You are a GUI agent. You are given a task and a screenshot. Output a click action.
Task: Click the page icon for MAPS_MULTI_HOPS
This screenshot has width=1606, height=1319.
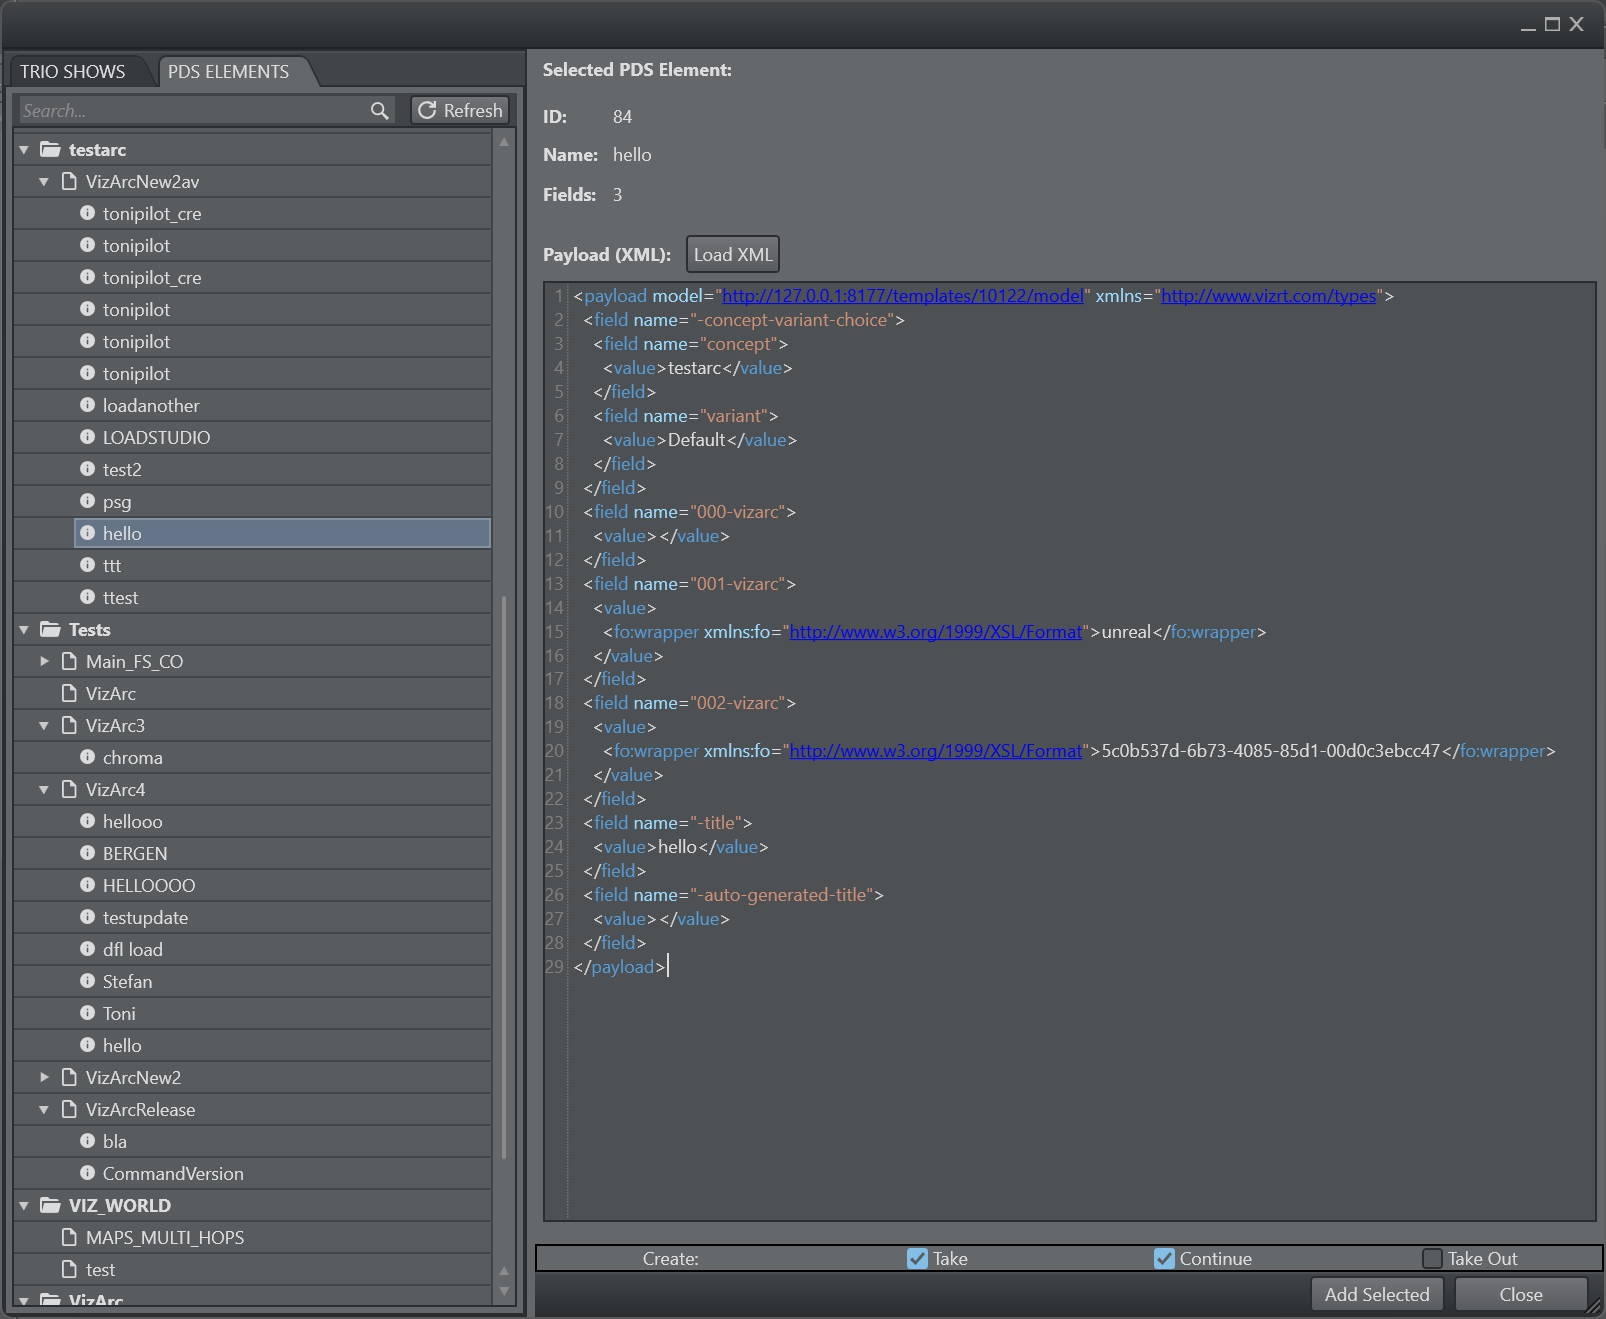pyautogui.click(x=69, y=1237)
